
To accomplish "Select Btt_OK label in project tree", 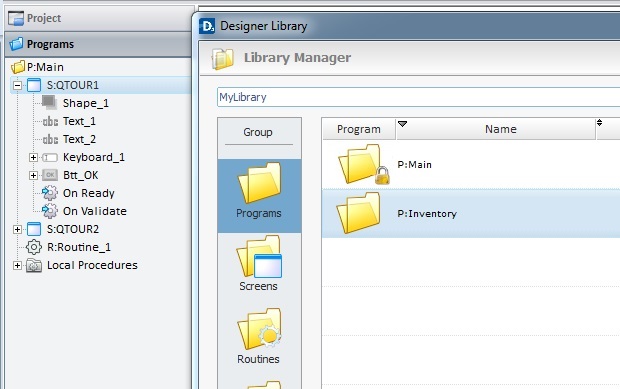I will pyautogui.click(x=80, y=175).
